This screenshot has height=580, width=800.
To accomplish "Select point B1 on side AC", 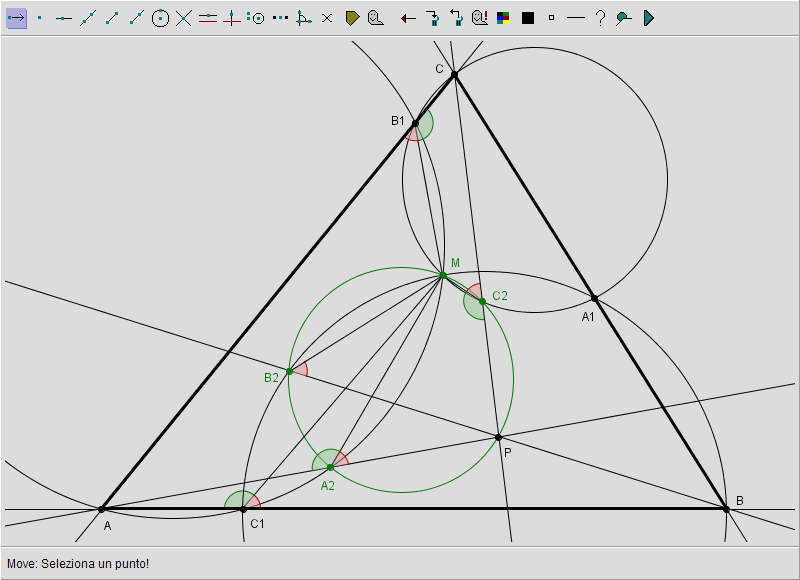I will tap(415, 123).
